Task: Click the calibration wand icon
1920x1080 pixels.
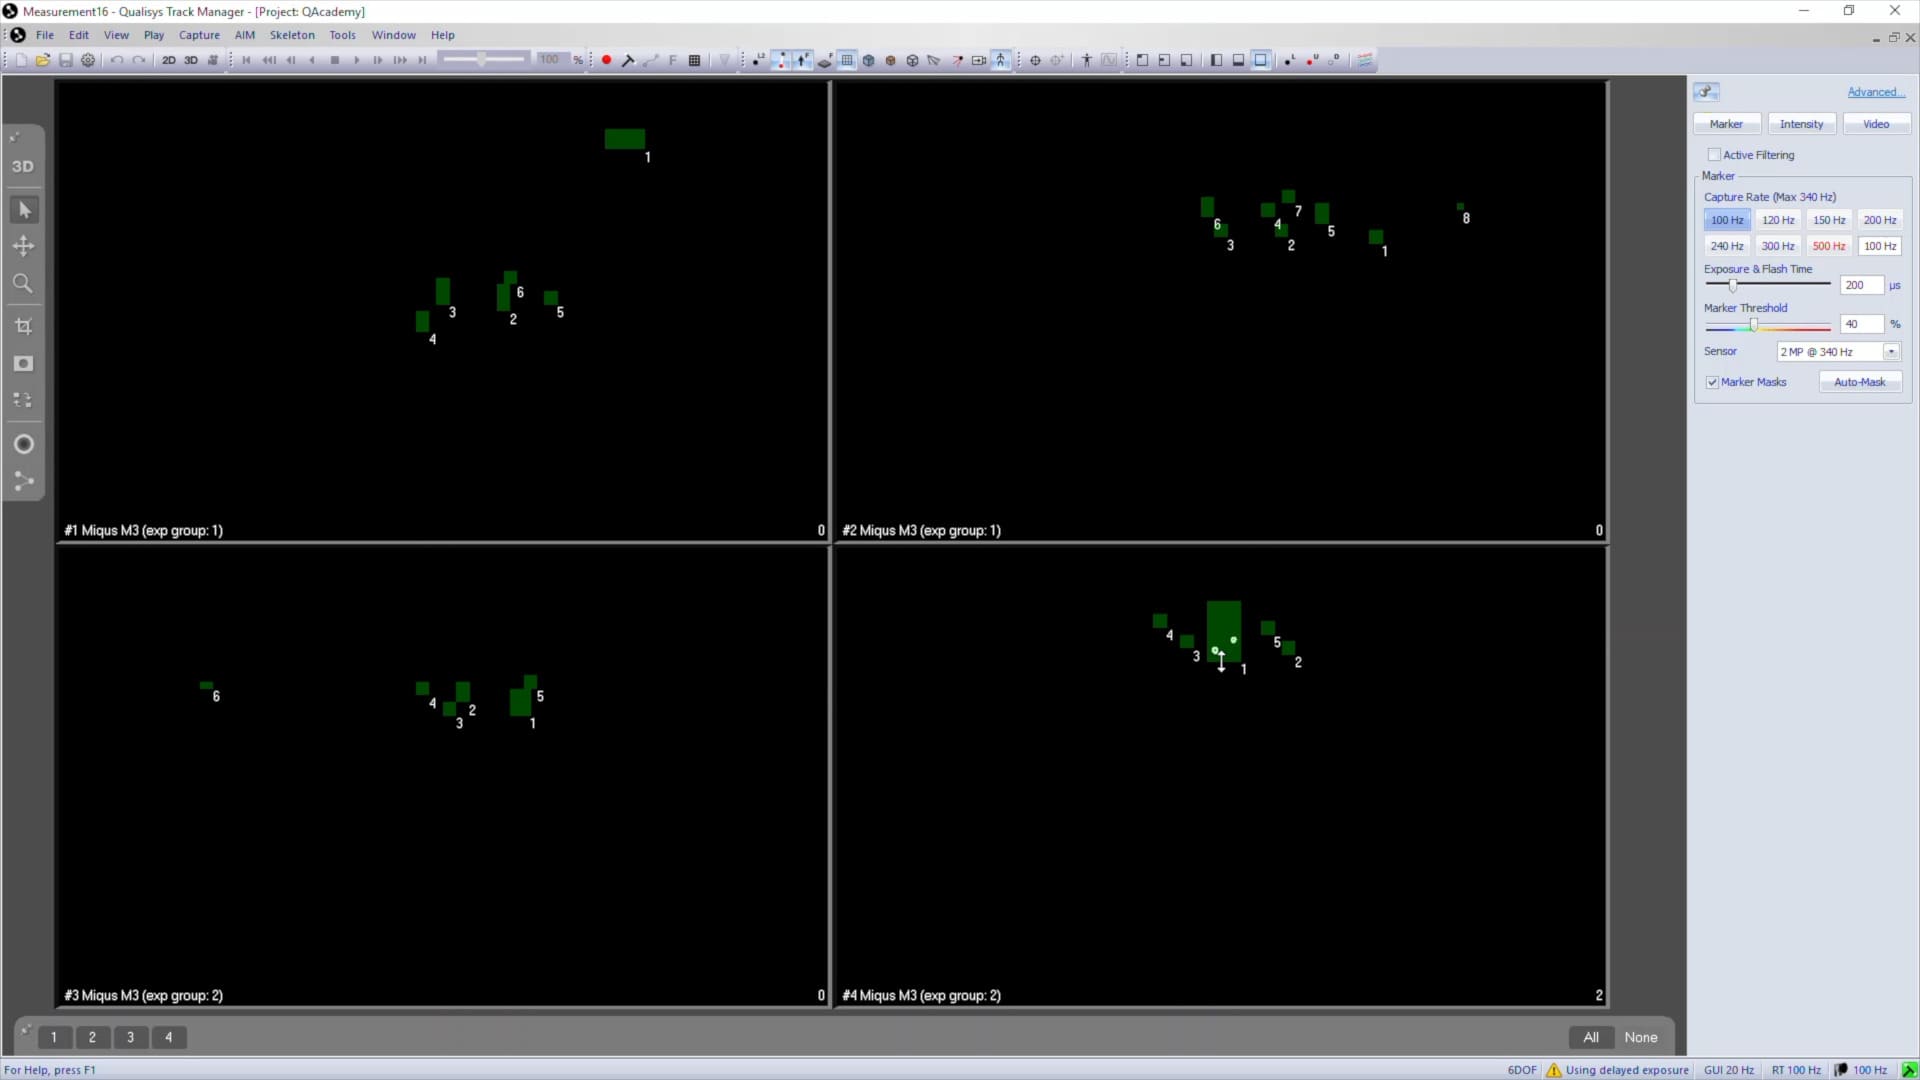Action: (x=628, y=60)
